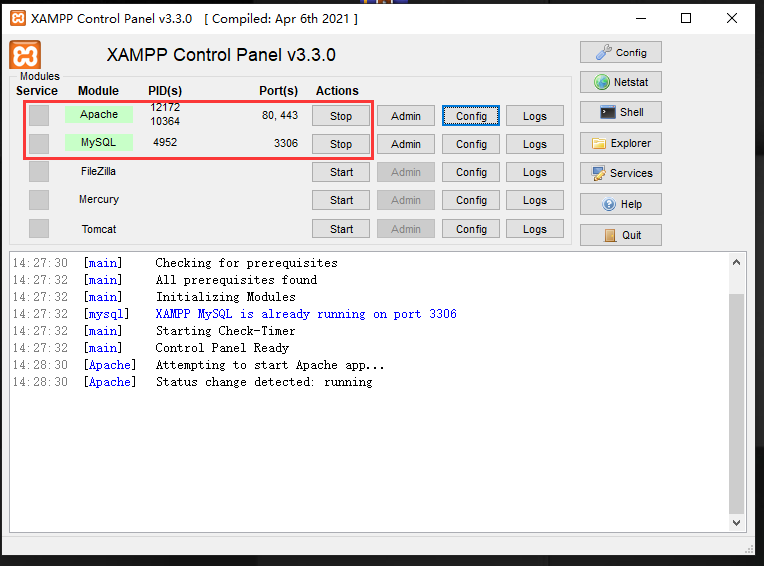Open global Config with the wrench icon
The image size is (764, 566).
(x=620, y=52)
